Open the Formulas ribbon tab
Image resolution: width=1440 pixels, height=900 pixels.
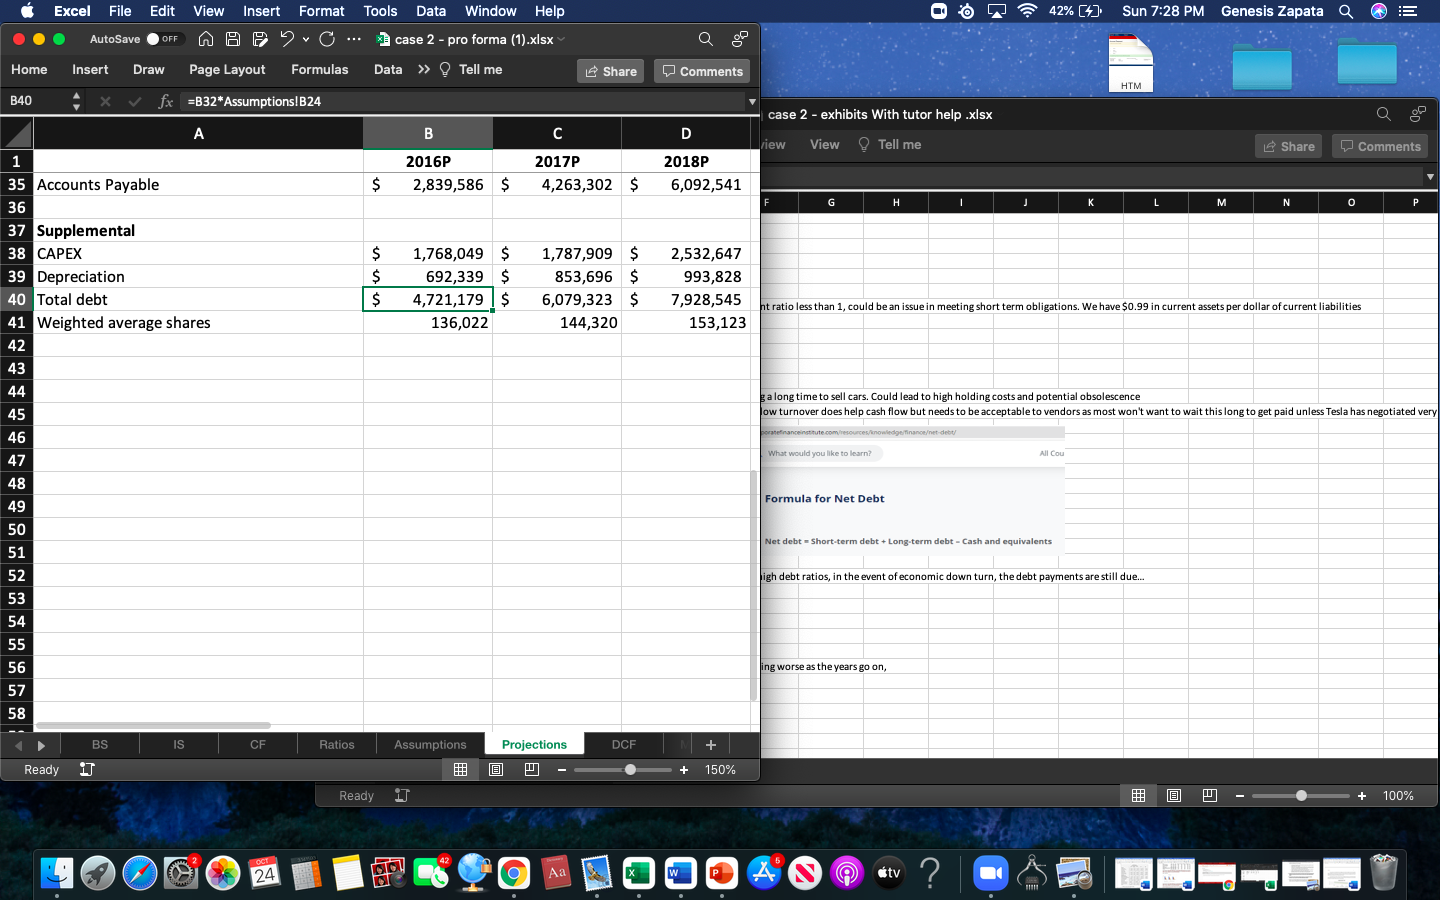[320, 69]
